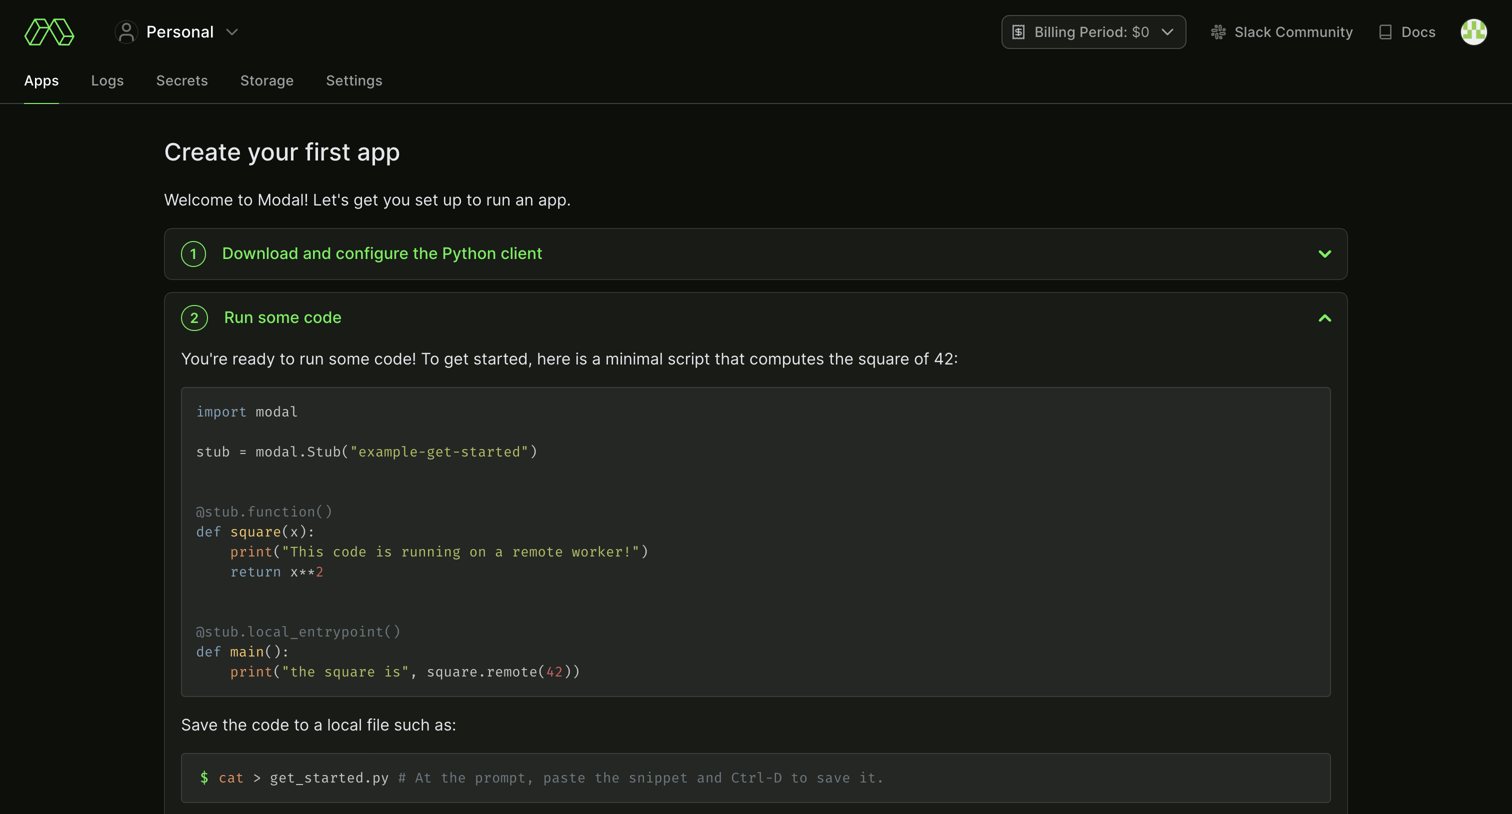Click the 'def main():' code line

[242, 652]
